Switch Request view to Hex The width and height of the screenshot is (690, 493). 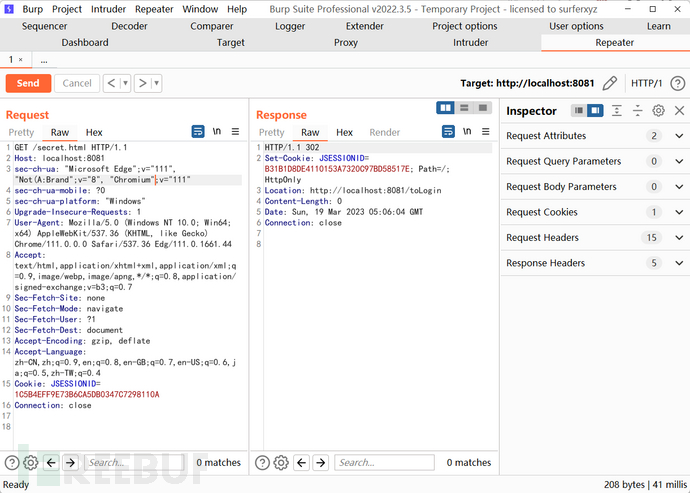pyautogui.click(x=94, y=132)
